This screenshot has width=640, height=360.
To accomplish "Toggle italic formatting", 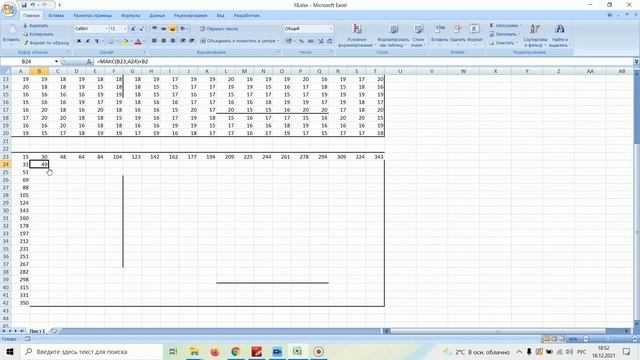I will coord(88,41).
